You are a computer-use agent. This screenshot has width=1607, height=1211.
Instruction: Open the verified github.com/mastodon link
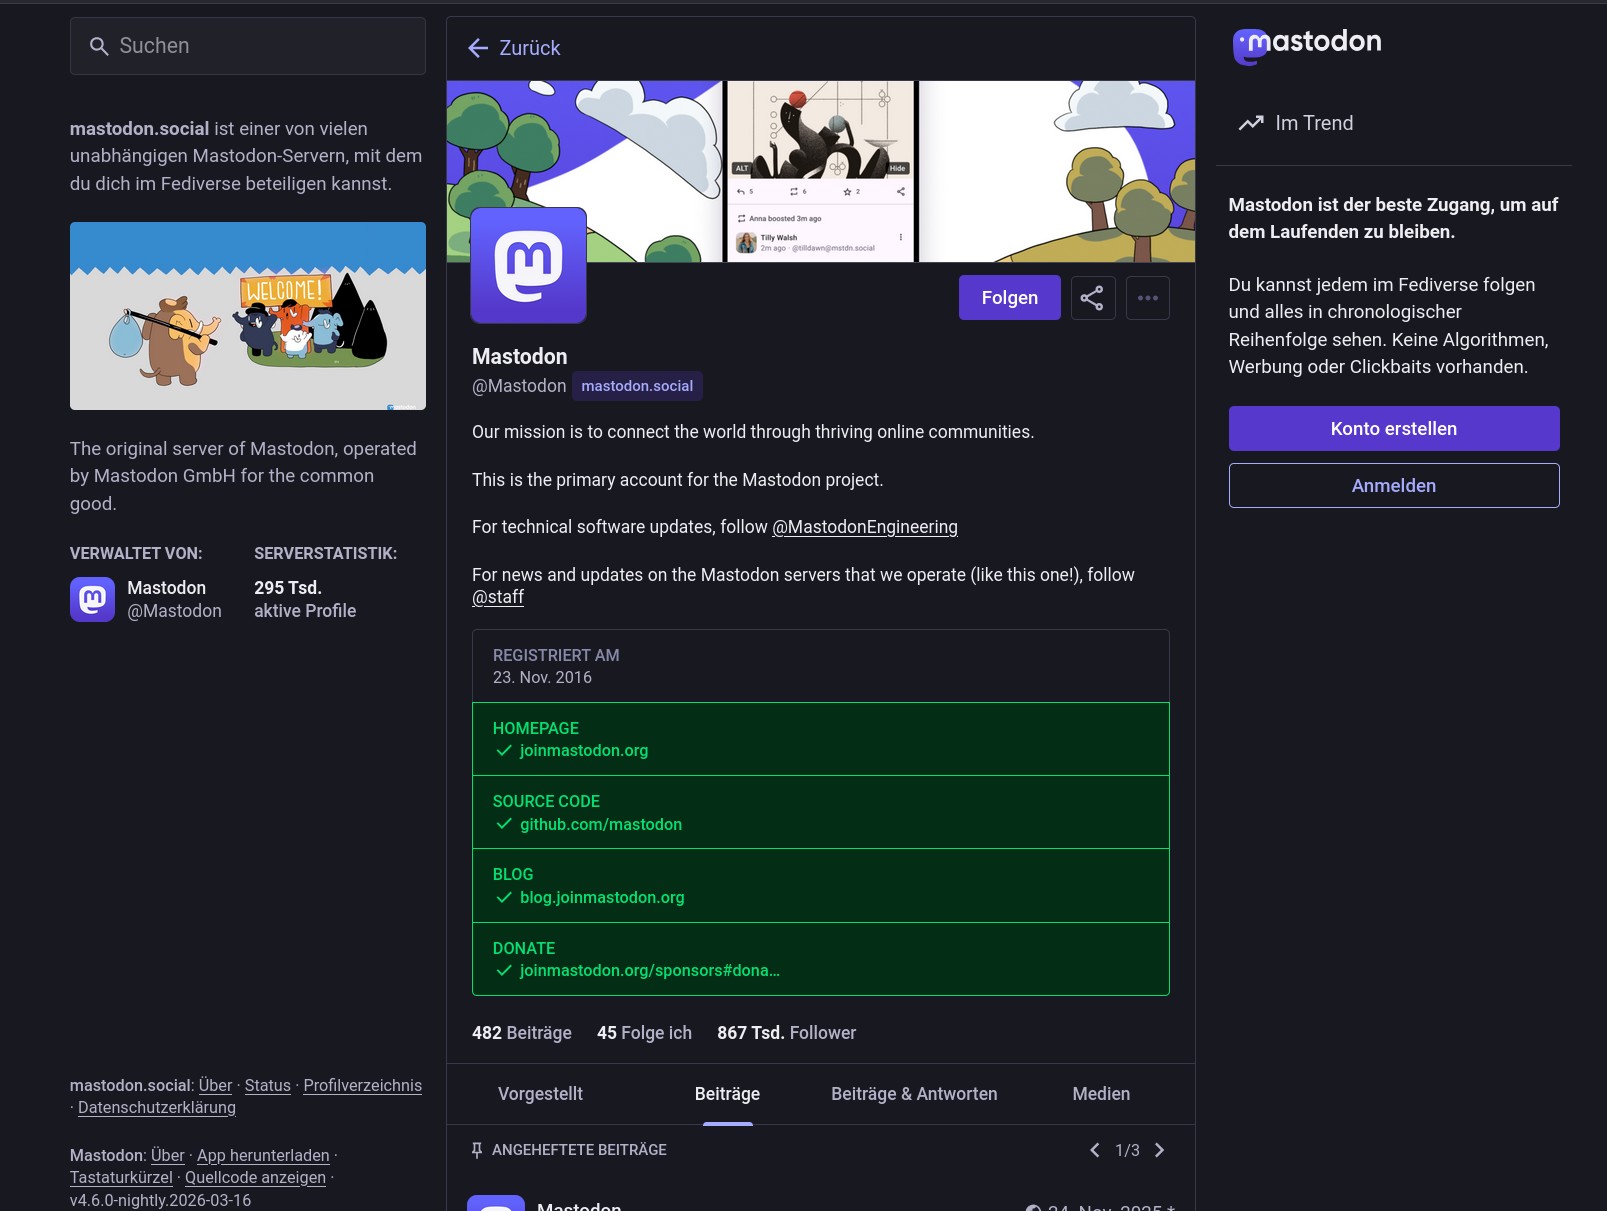coord(600,824)
